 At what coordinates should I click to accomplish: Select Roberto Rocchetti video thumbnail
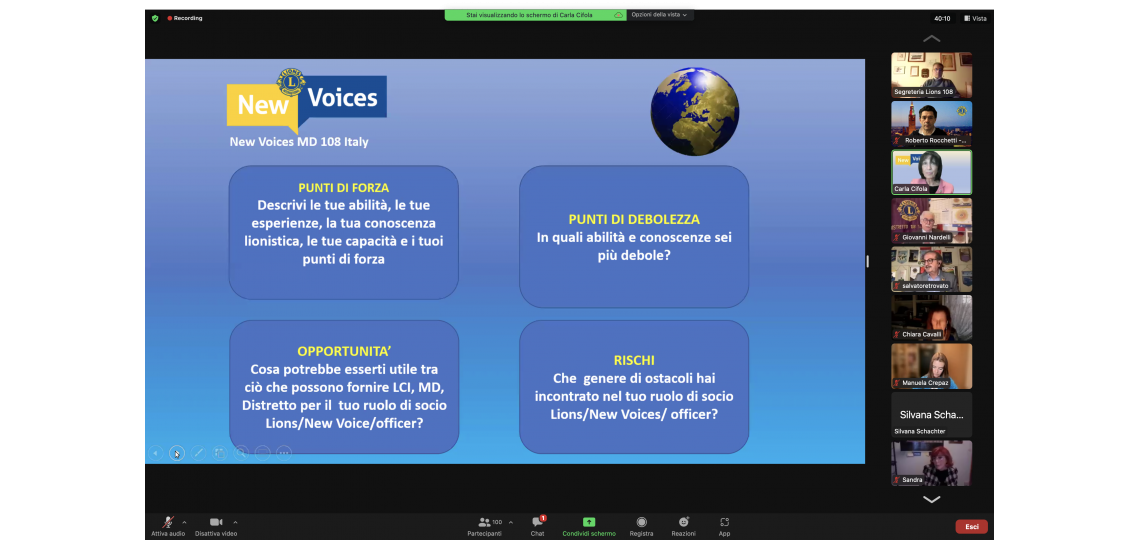click(931, 124)
